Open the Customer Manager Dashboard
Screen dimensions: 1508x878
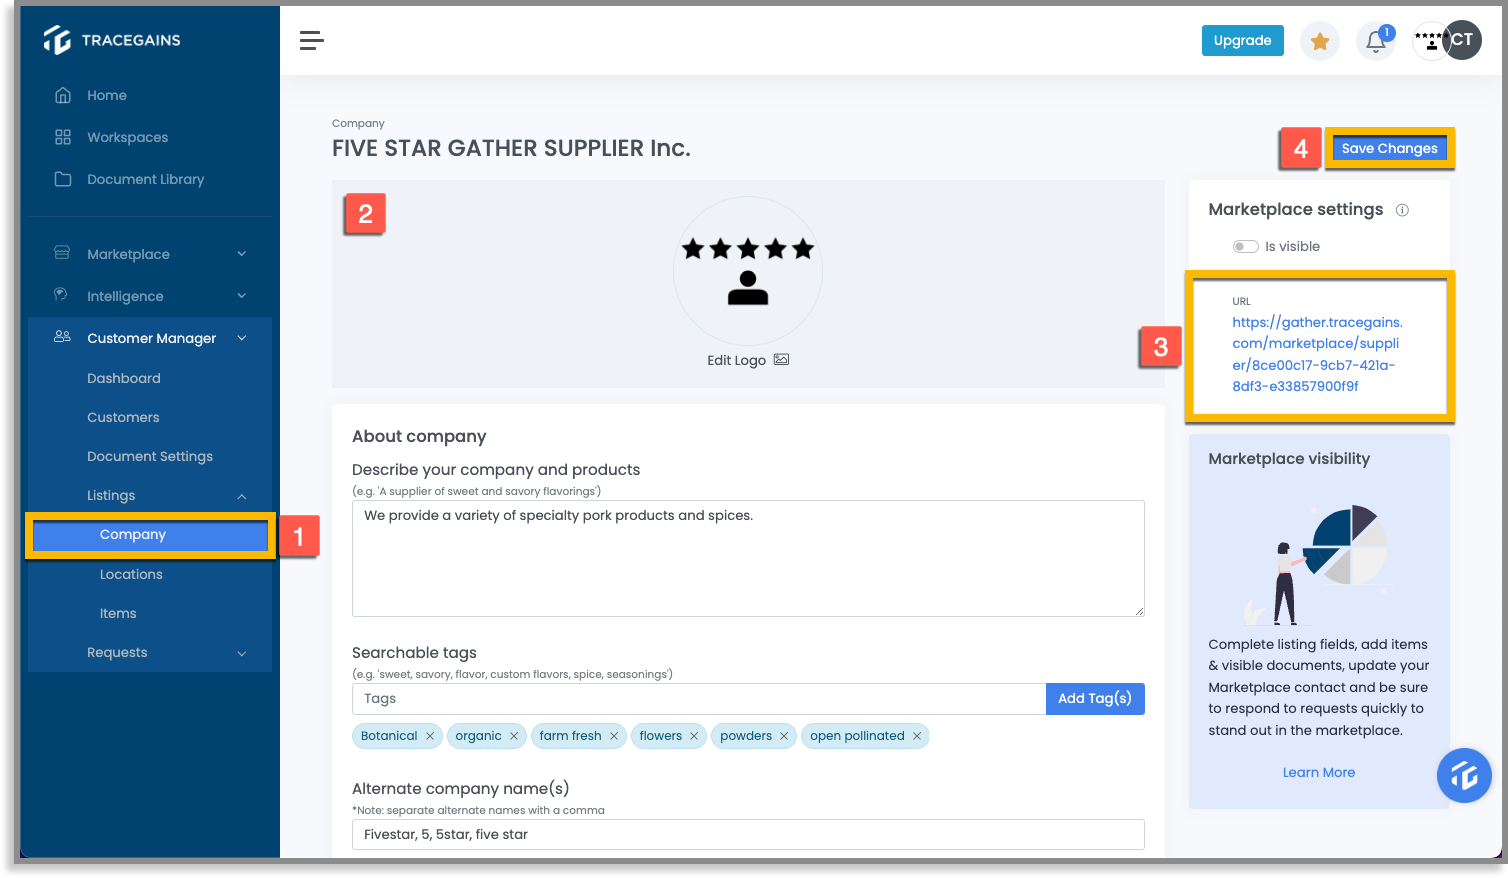point(124,378)
